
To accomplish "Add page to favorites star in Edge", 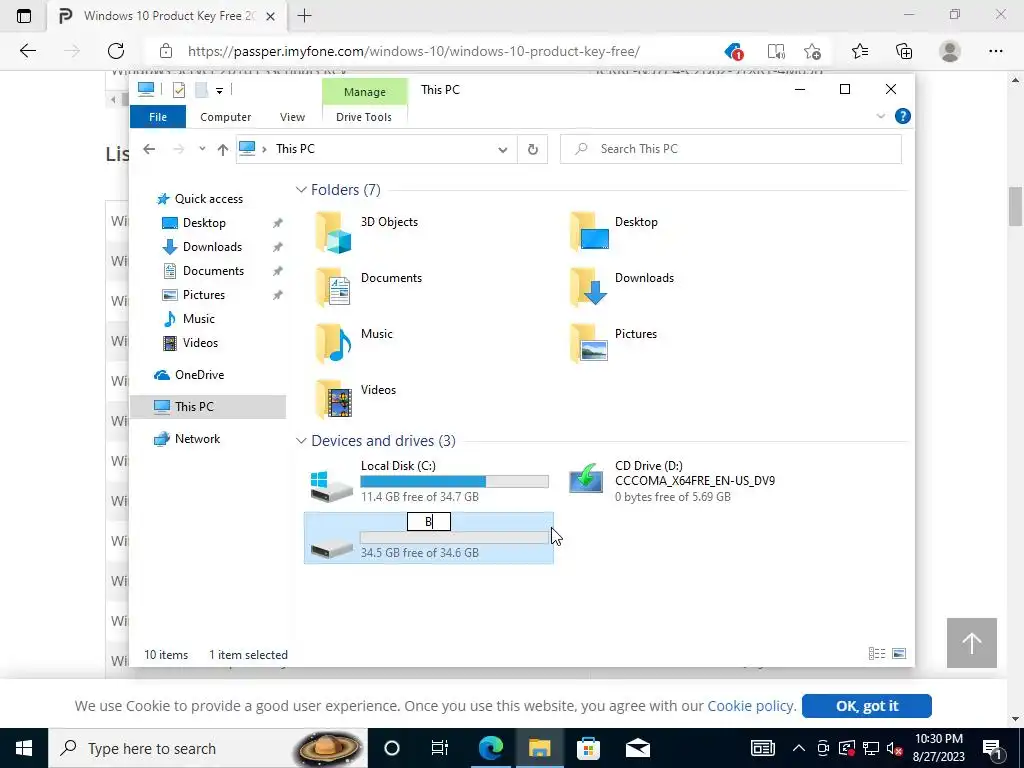I will tap(812, 51).
